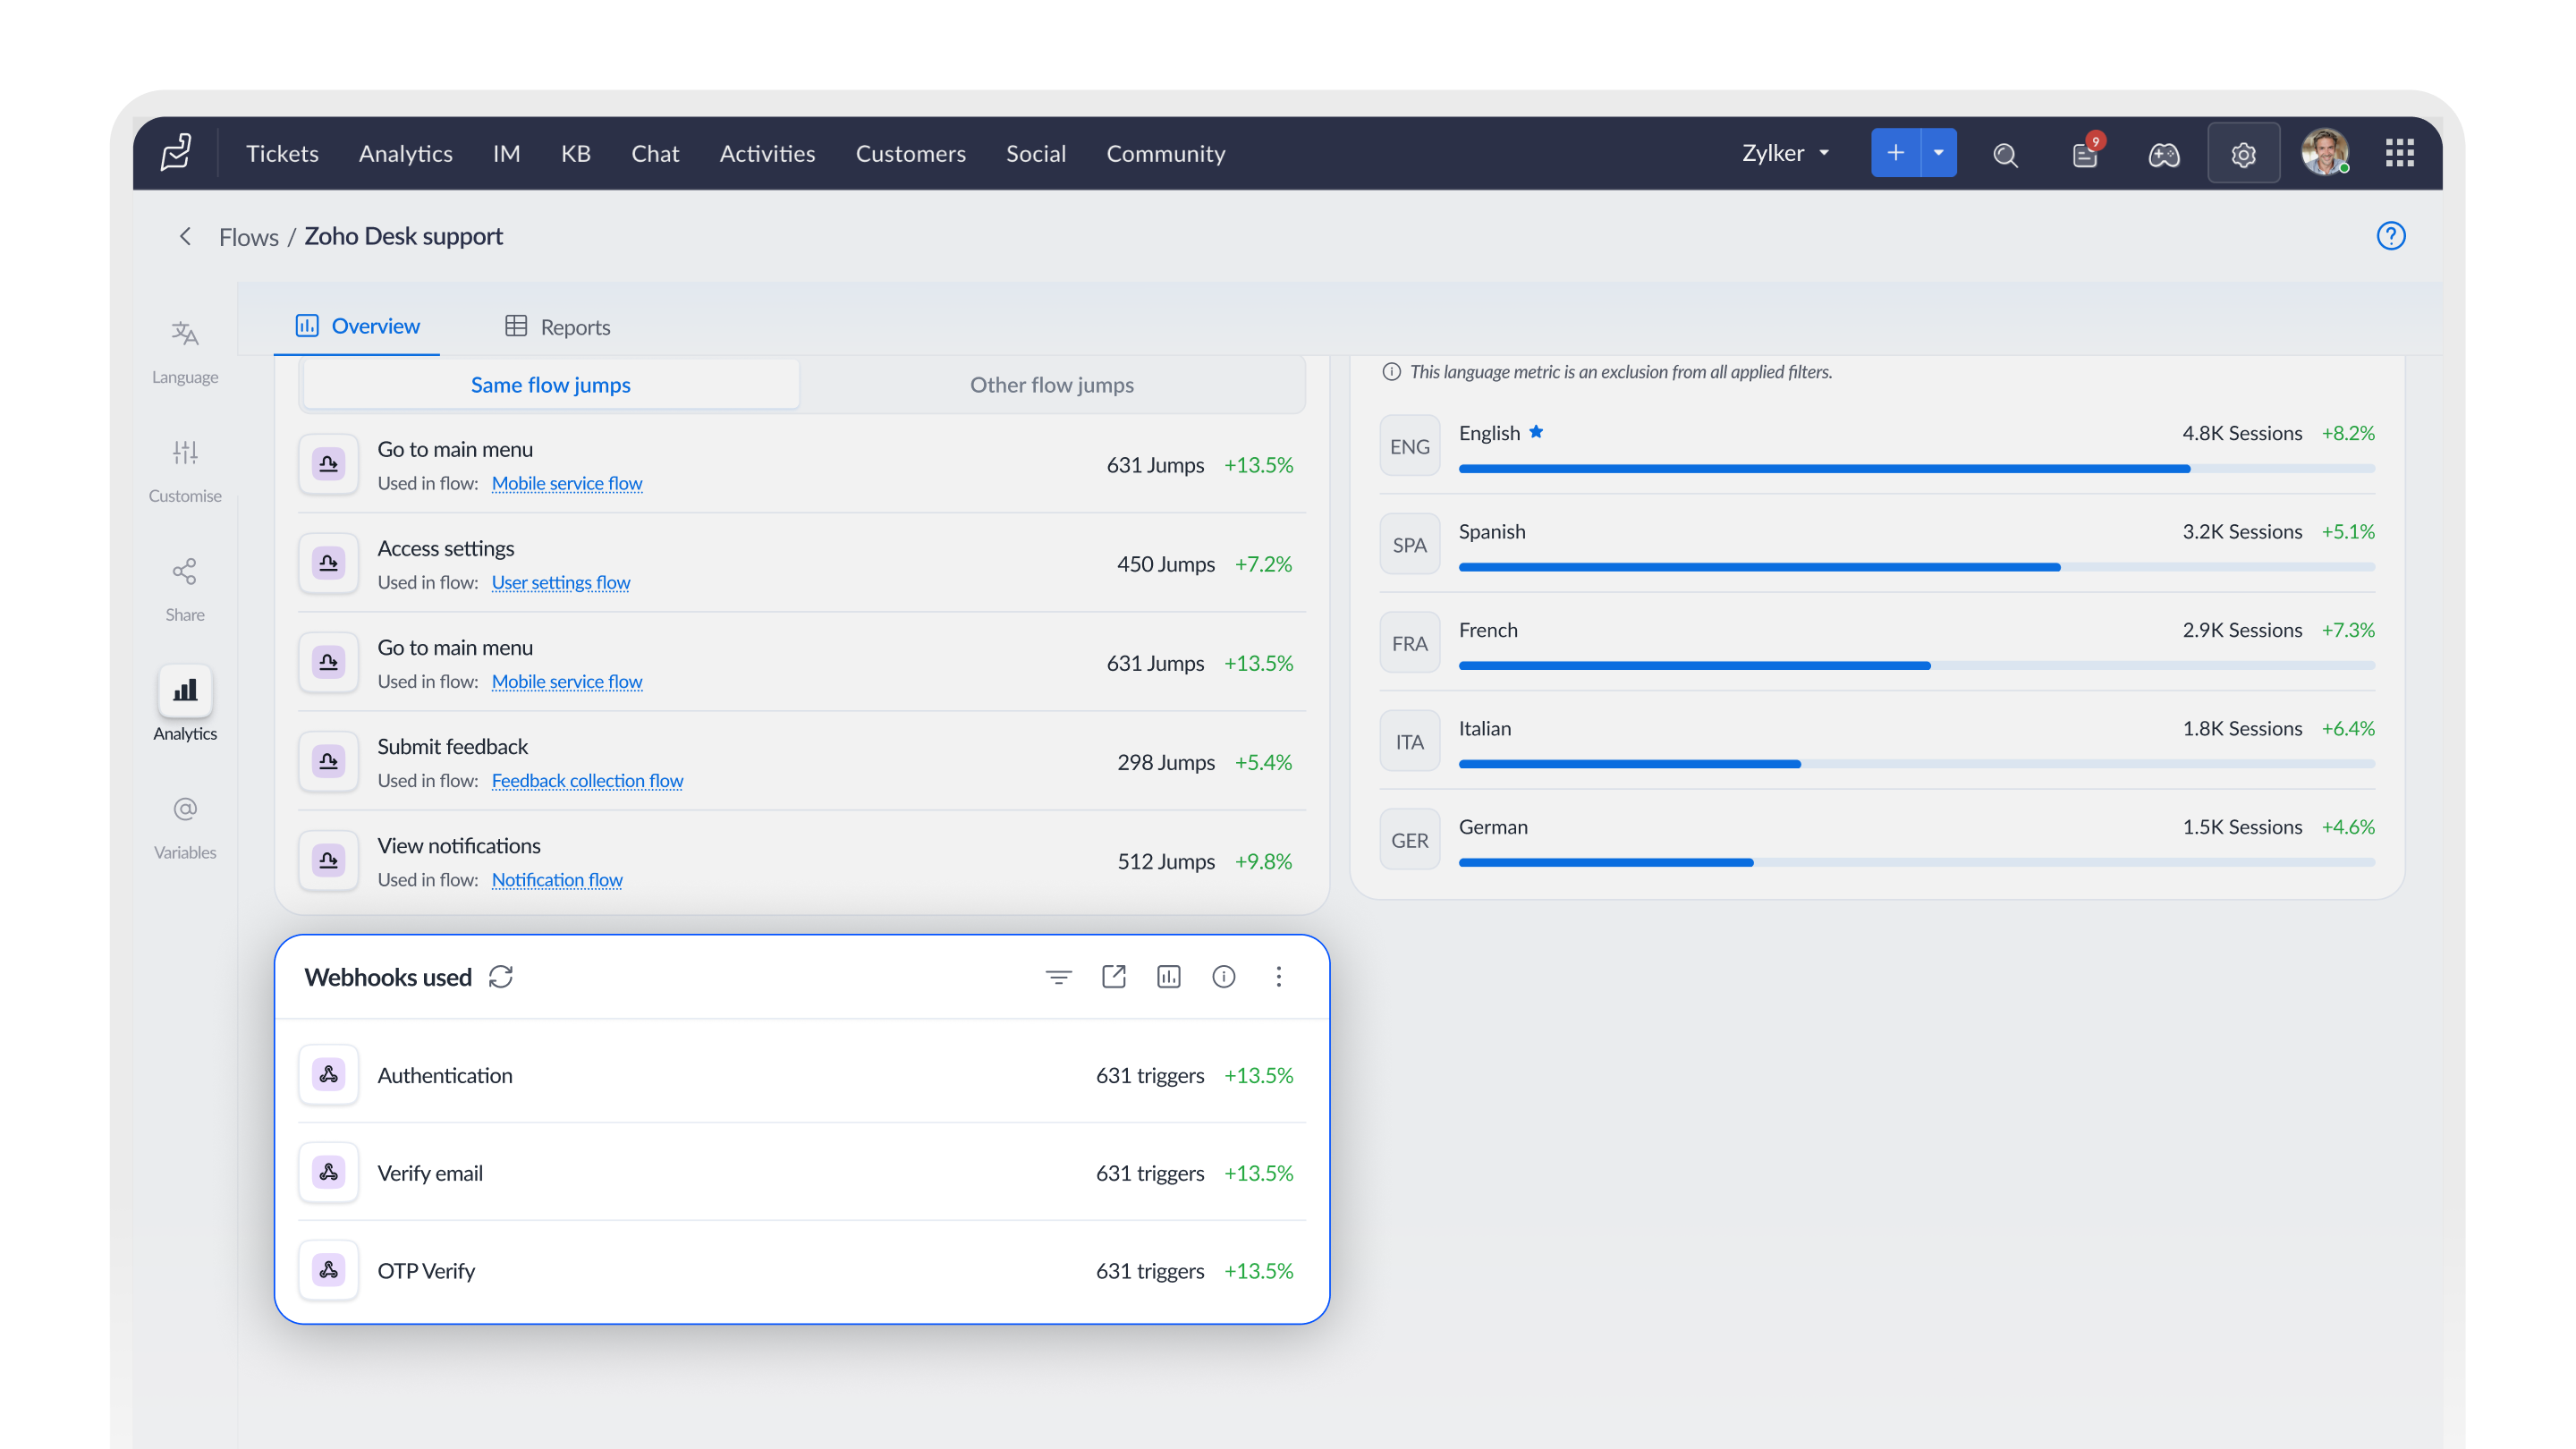Open the Variables sidebar panel
Image resolution: width=2576 pixels, height=1449 pixels.
pos(185,827)
